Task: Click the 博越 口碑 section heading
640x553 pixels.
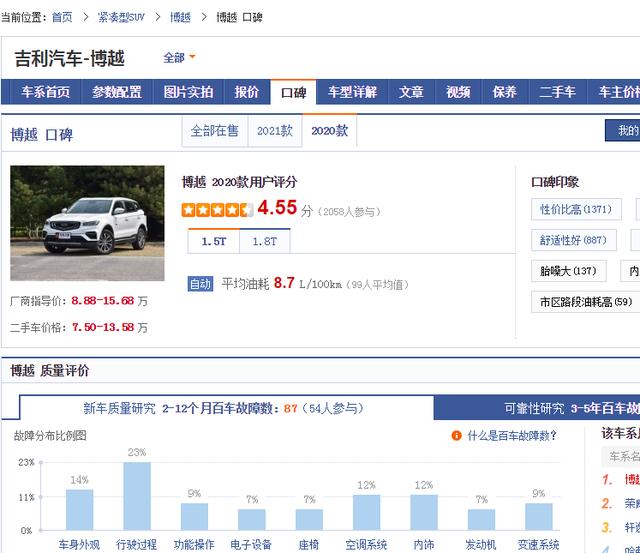Action: (x=42, y=134)
